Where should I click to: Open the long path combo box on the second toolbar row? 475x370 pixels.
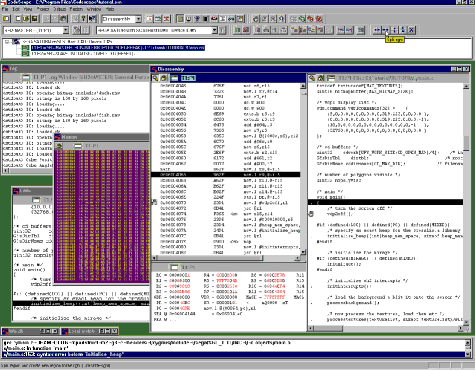[x=157, y=30]
